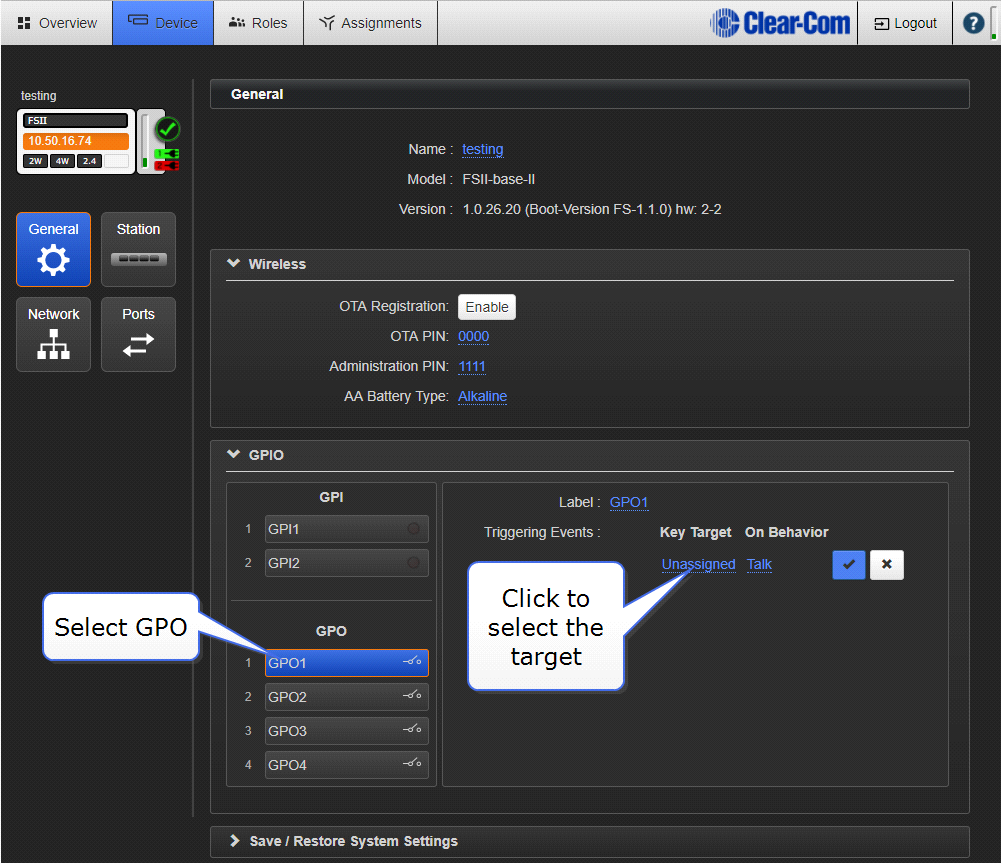Viewport: 1001px width, 863px height.
Task: Open the Station tile
Action: pyautogui.click(x=138, y=250)
